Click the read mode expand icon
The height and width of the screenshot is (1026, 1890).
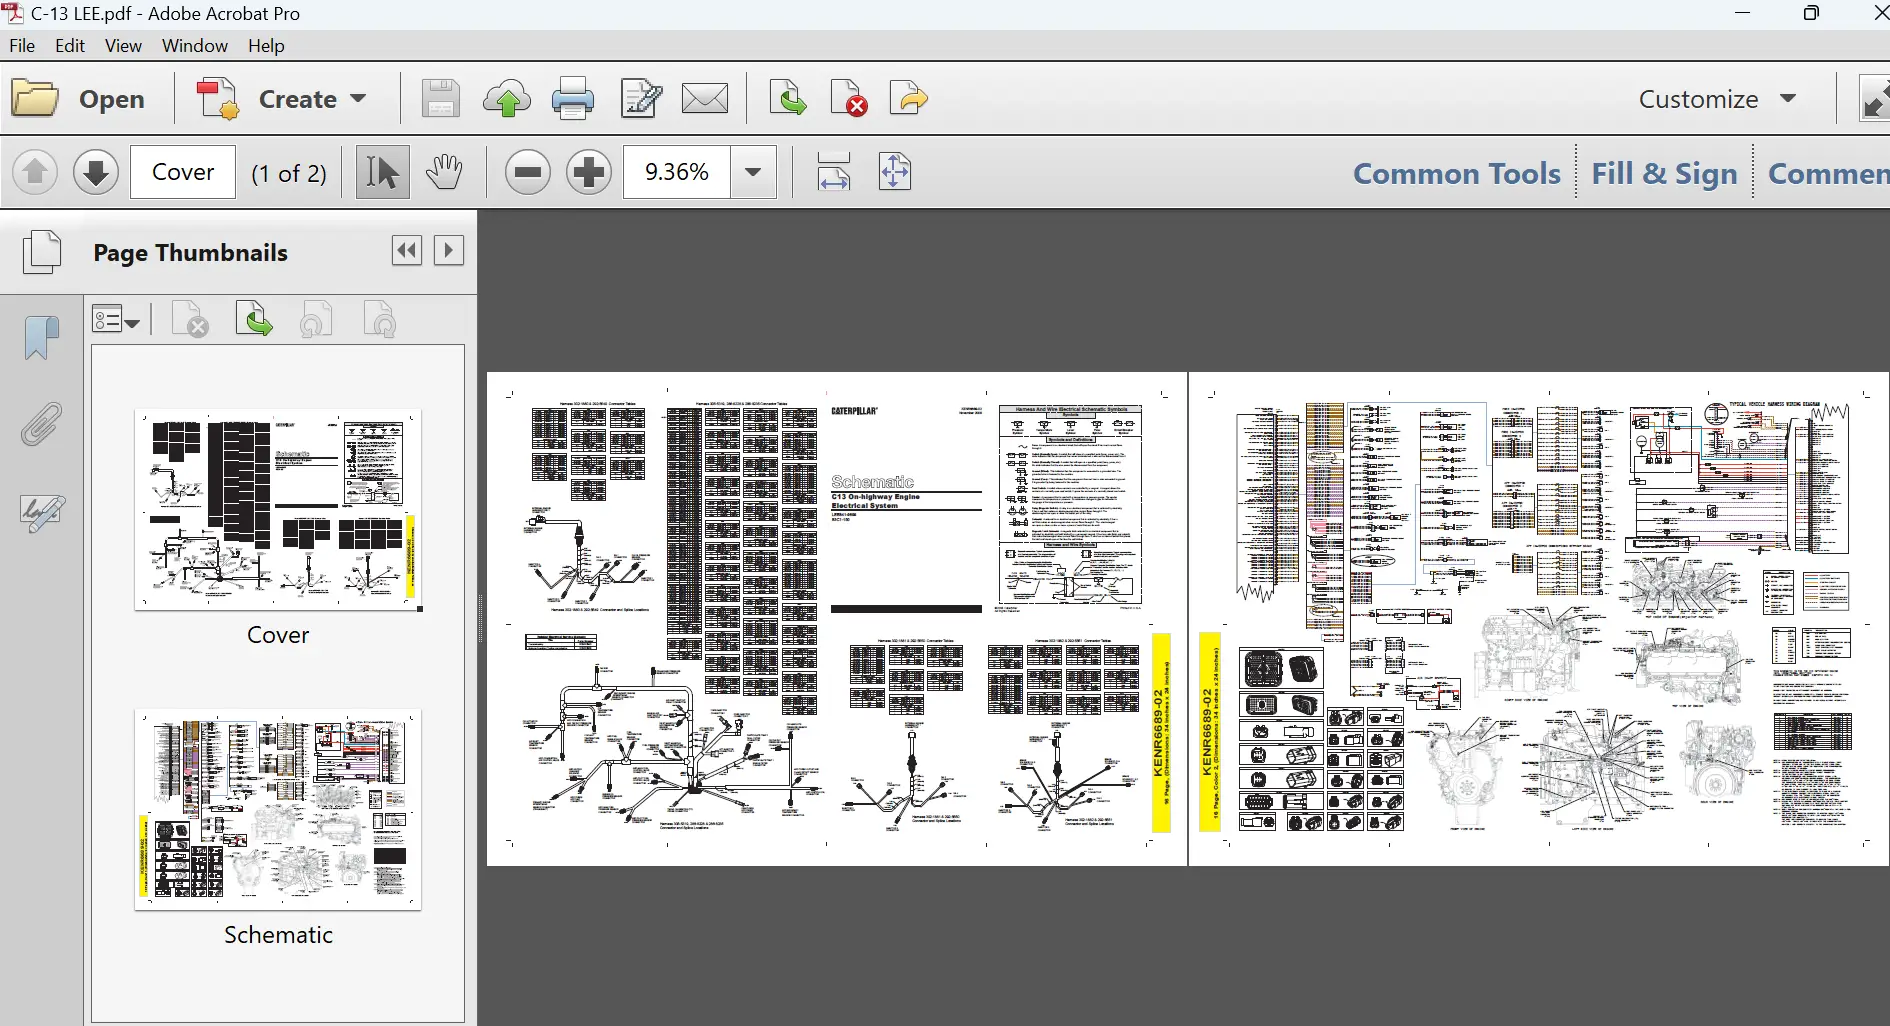[x=1873, y=99]
